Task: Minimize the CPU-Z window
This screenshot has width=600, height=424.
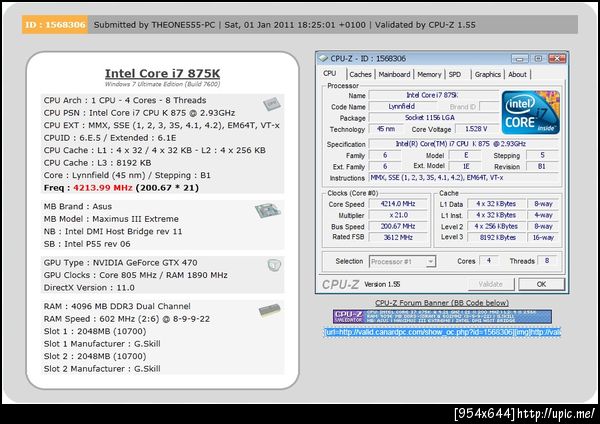Action: pos(520,59)
